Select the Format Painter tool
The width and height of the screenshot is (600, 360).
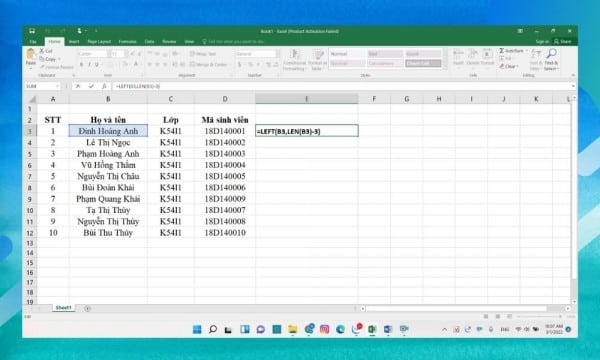[56, 67]
